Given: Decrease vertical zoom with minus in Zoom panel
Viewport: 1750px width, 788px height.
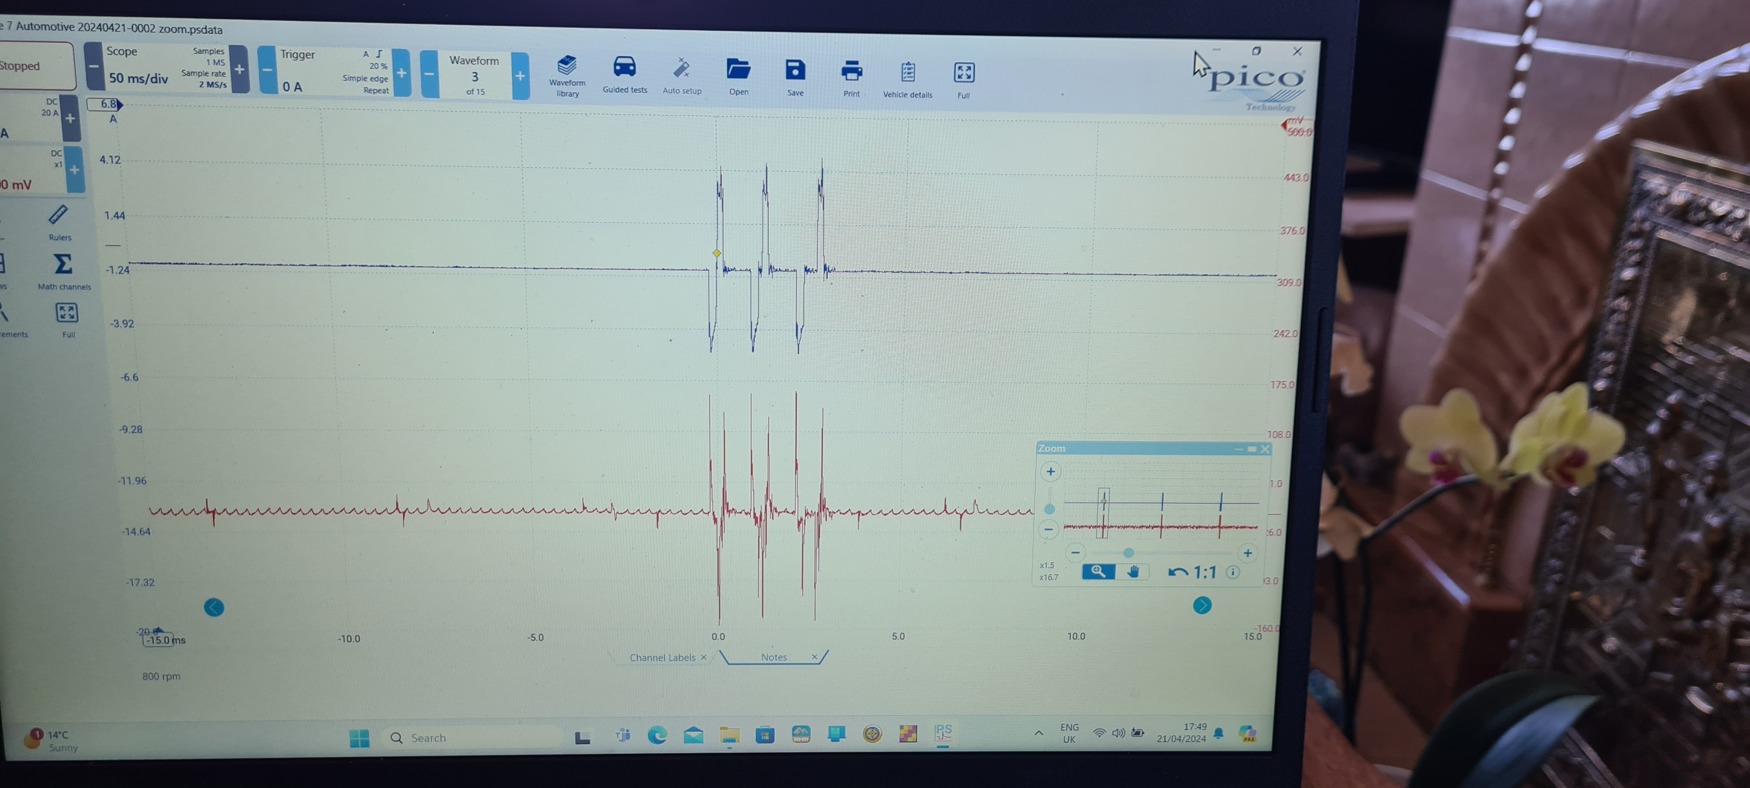Looking at the screenshot, I should click(1048, 529).
